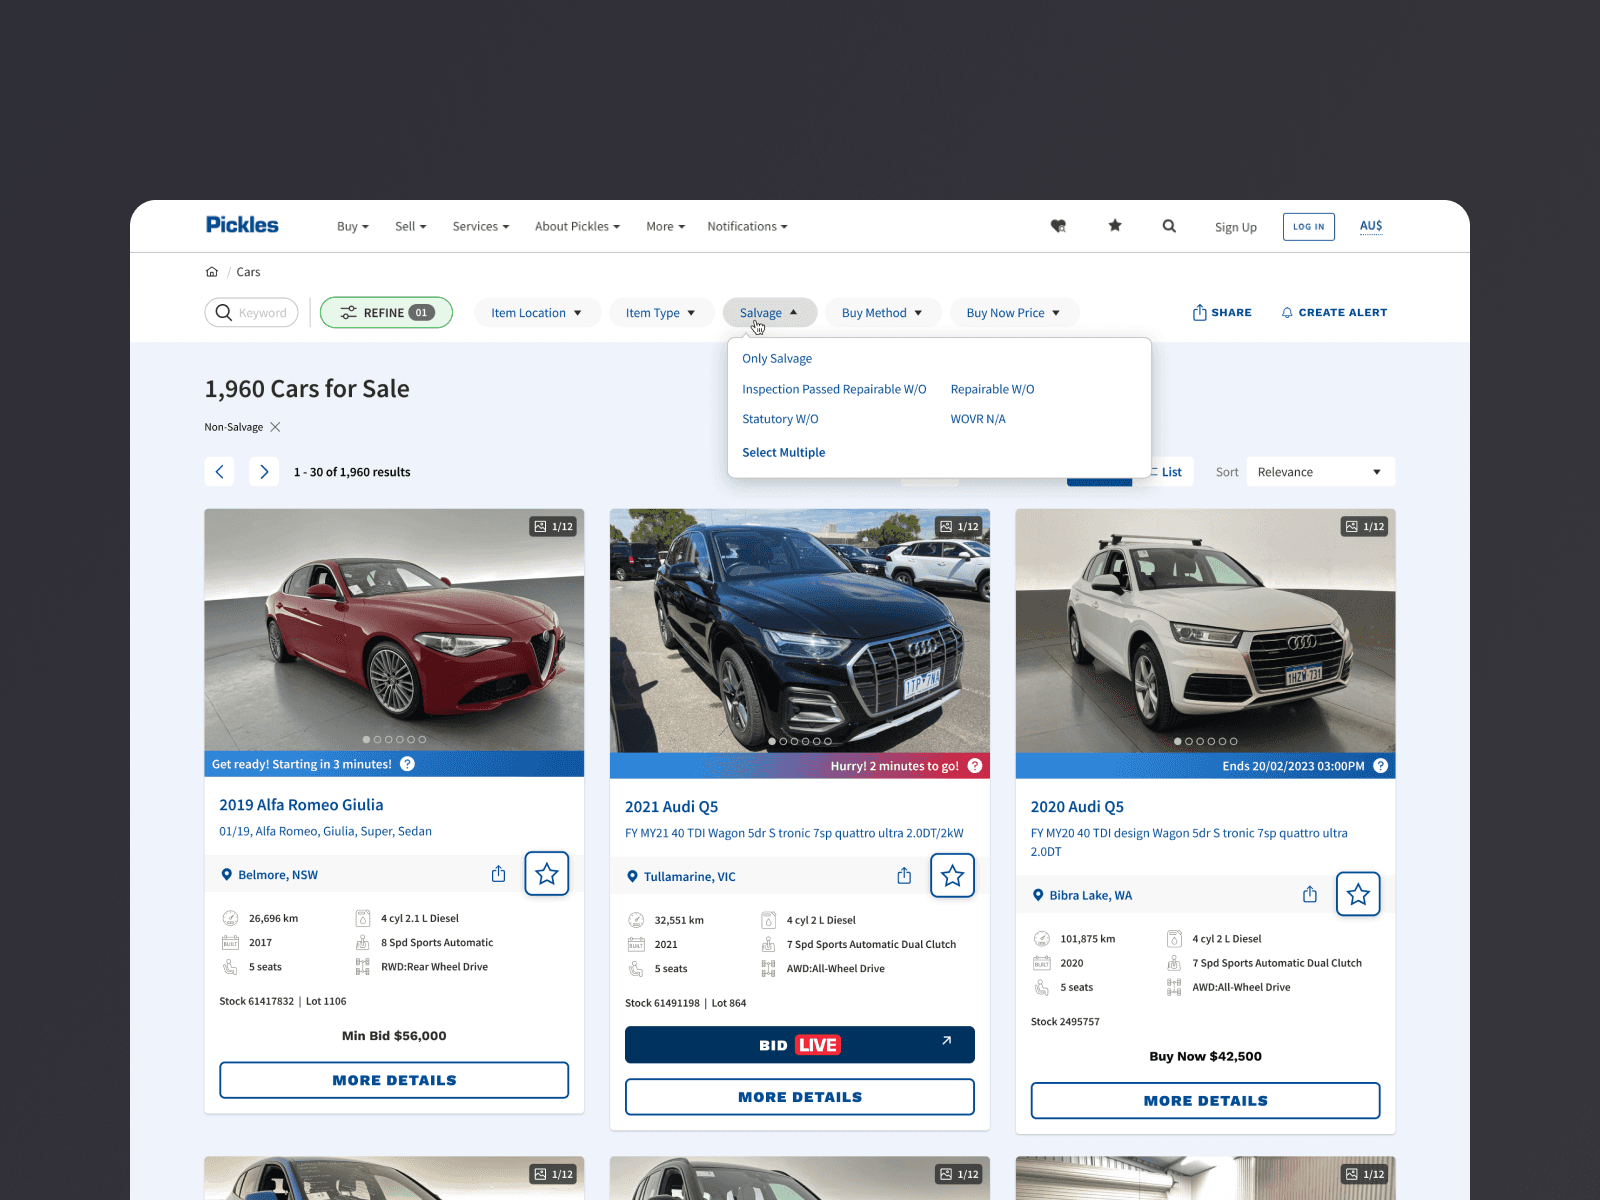
Task: Open the Alfa Romeo photo gallery counter
Action: coord(554,526)
